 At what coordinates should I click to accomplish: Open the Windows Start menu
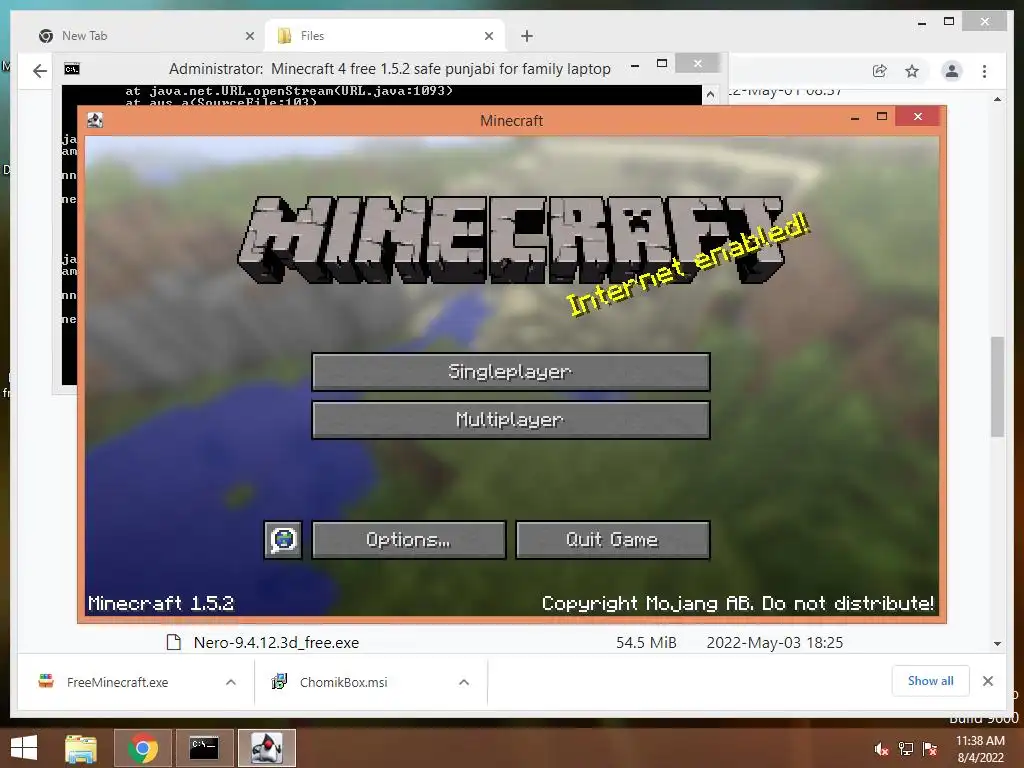[x=24, y=748]
